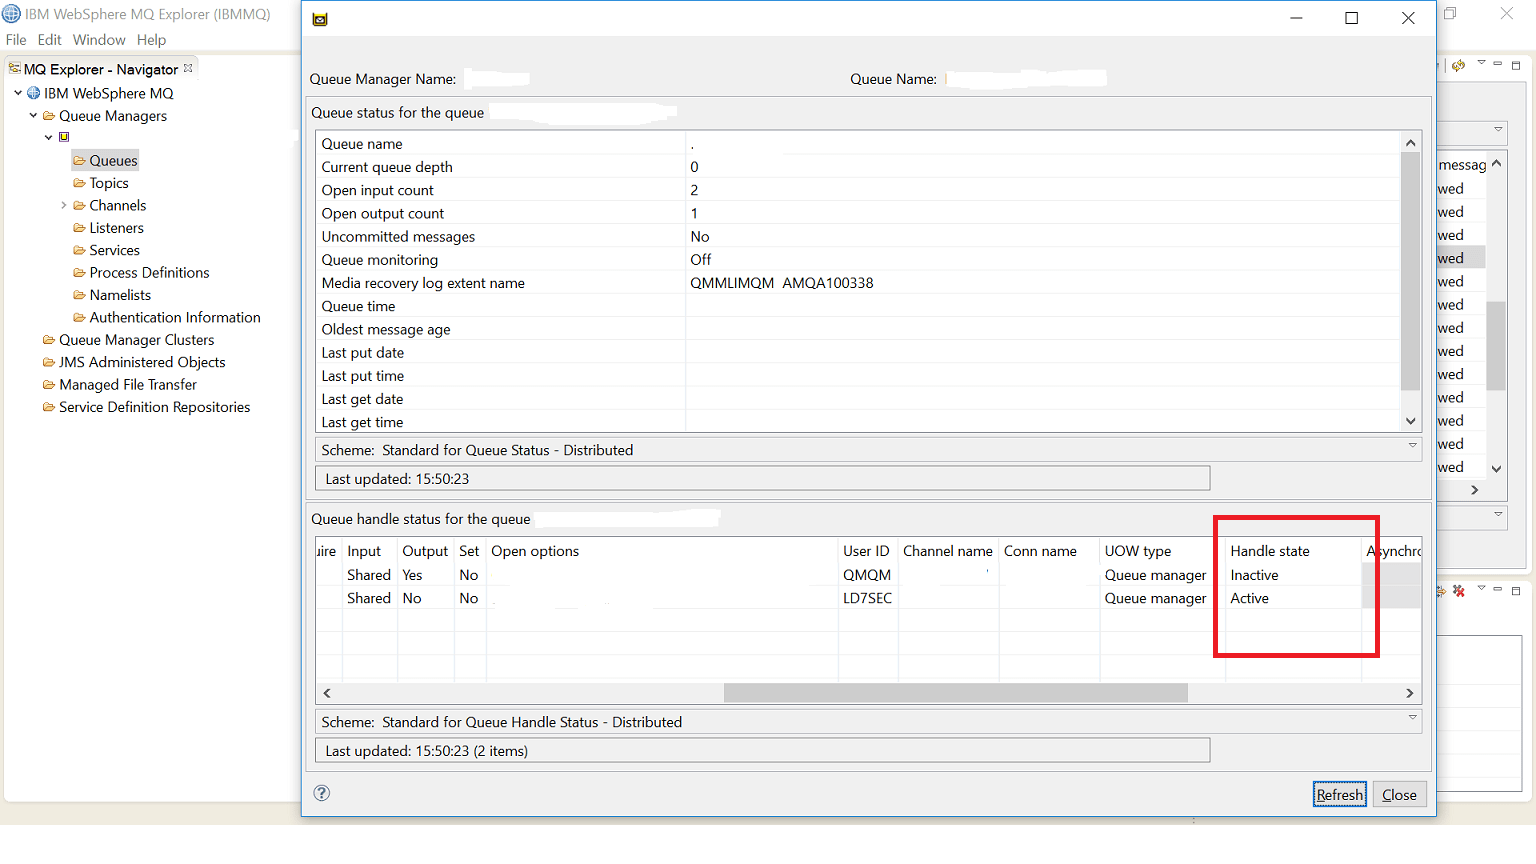Open Queue Handle Status scheme dropdown arrow
Screen dimensions: 1536x864
(1413, 717)
